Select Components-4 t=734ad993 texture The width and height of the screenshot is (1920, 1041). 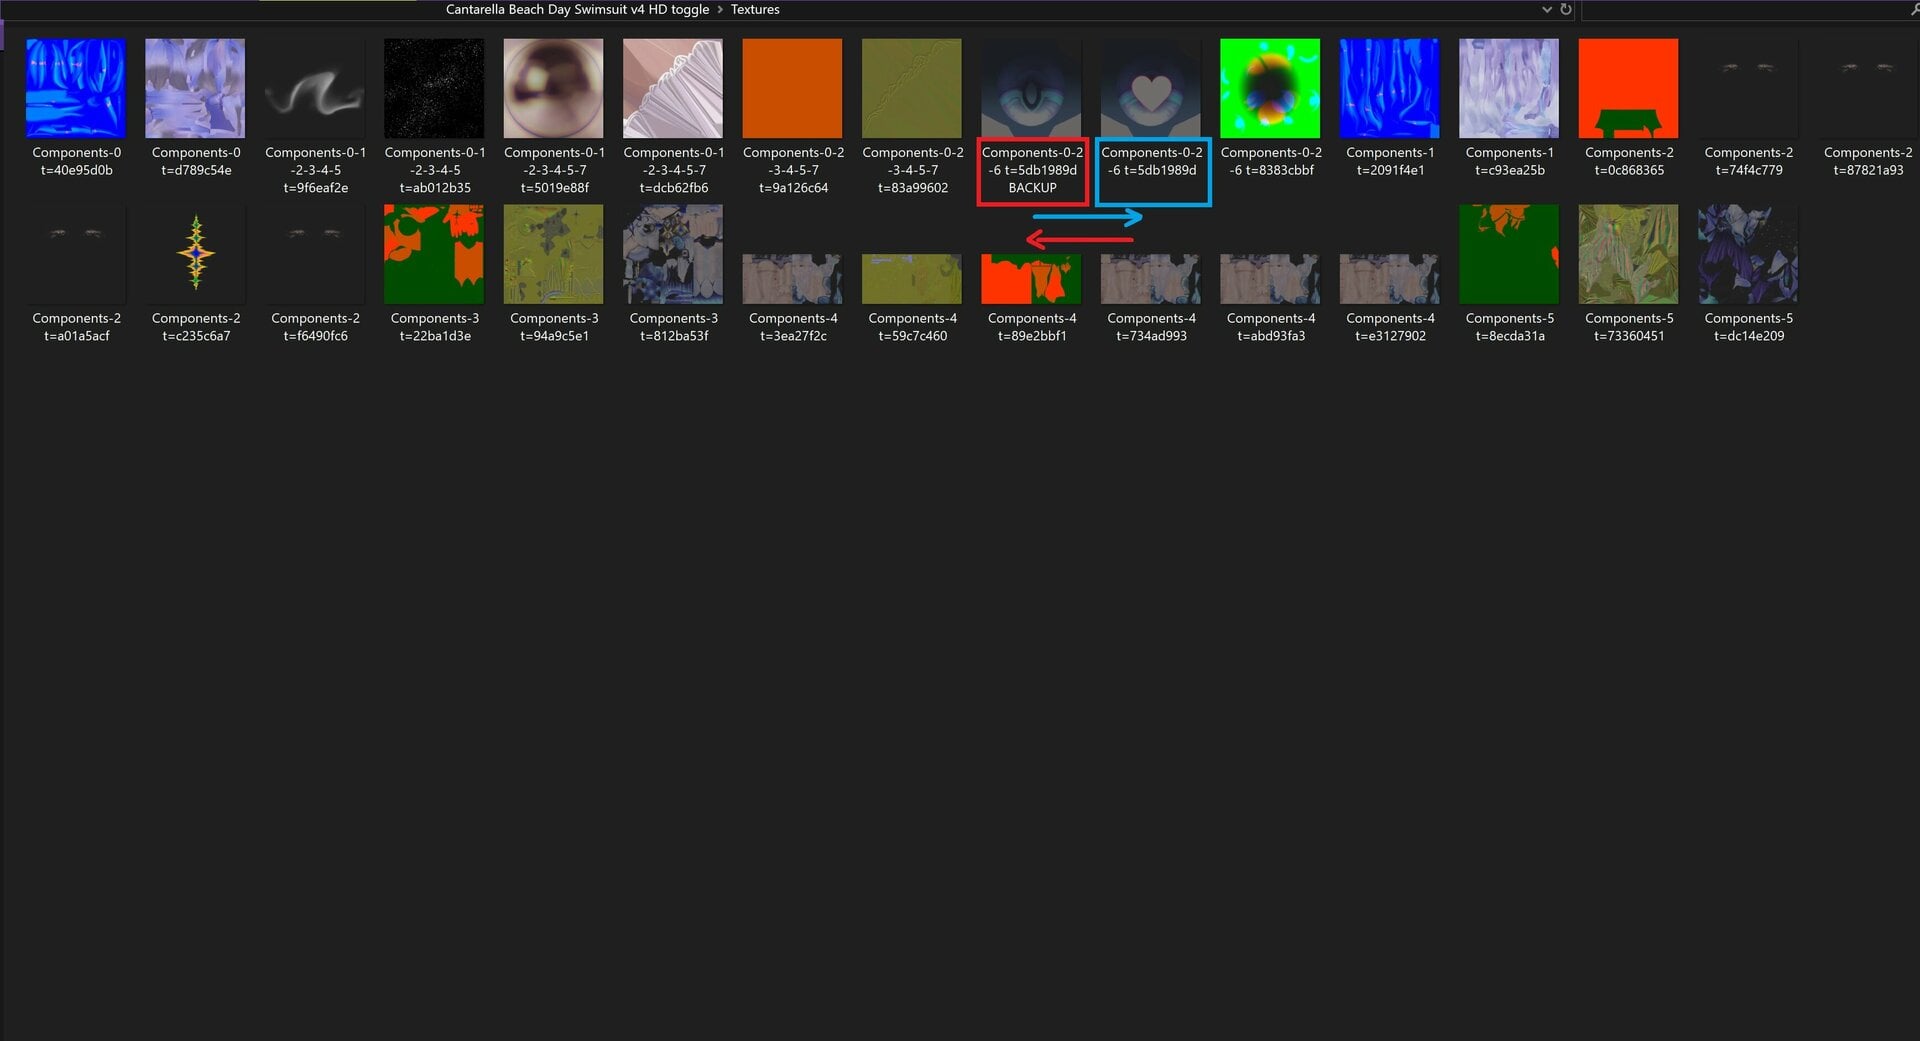click(x=1151, y=279)
